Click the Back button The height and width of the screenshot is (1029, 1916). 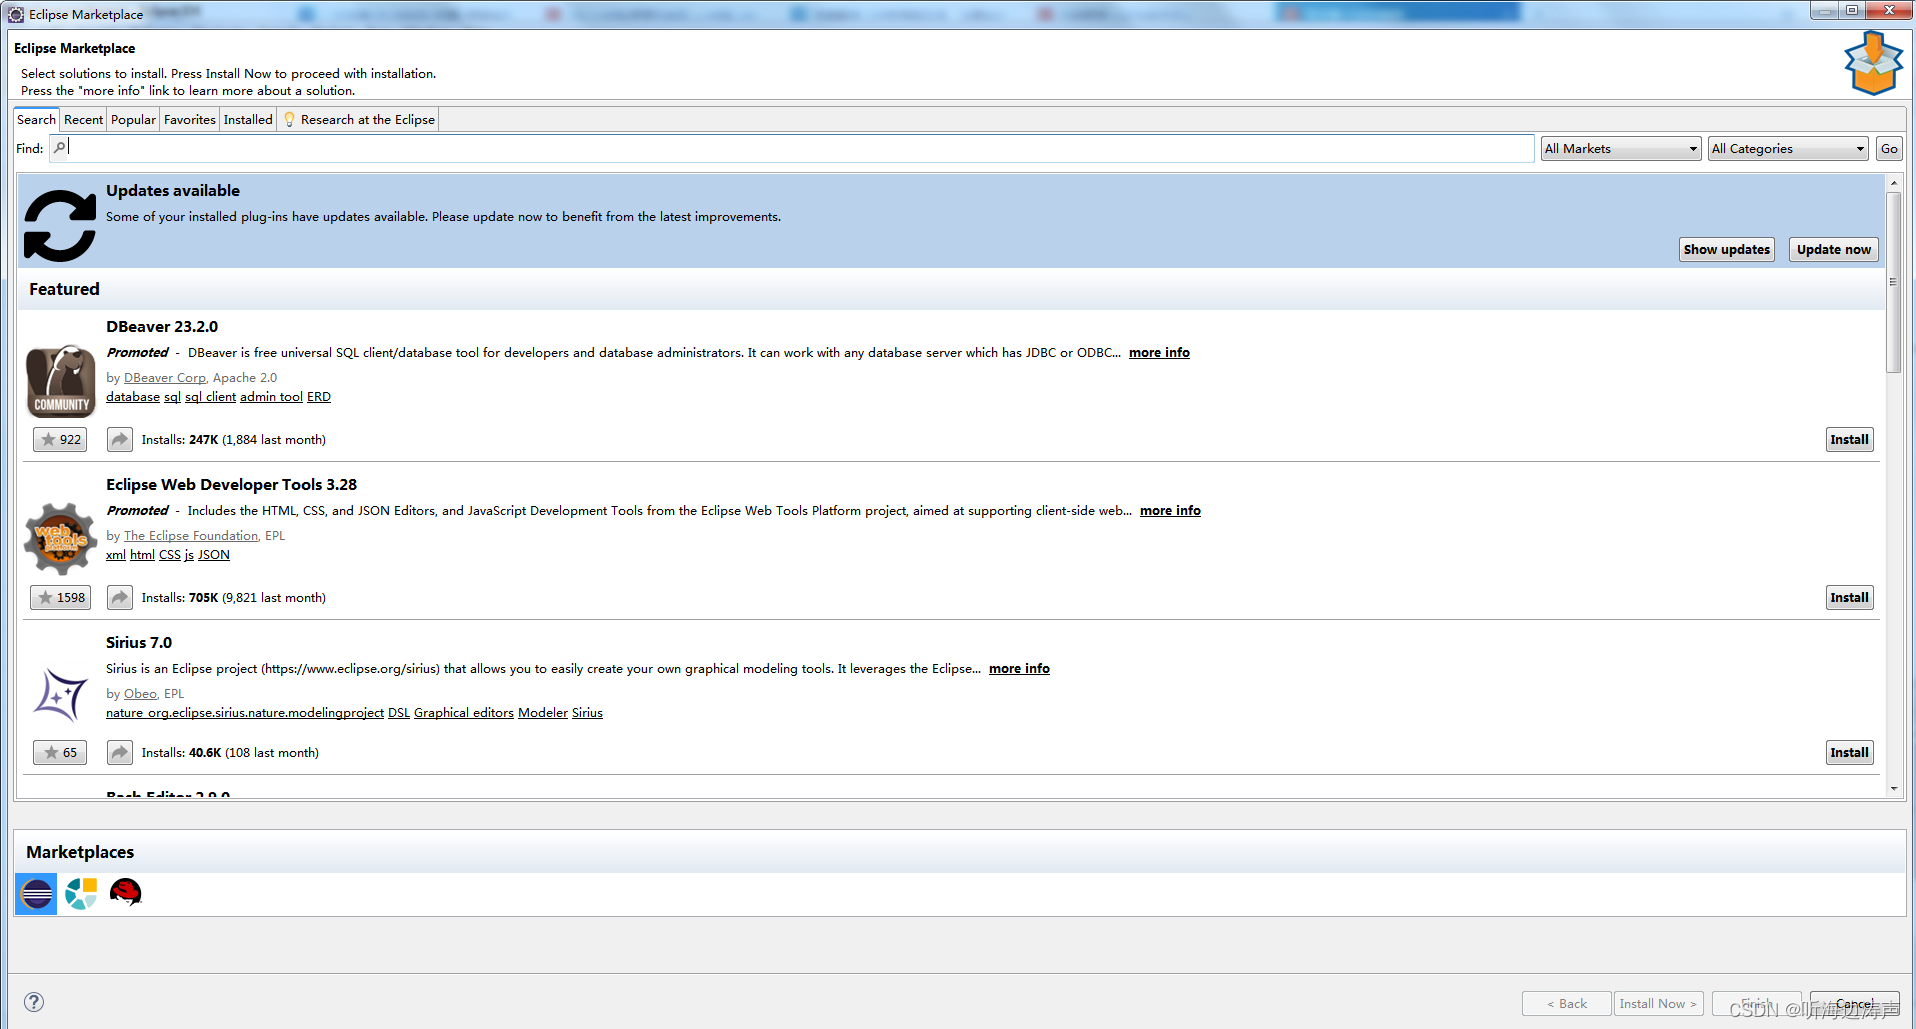click(1566, 1003)
